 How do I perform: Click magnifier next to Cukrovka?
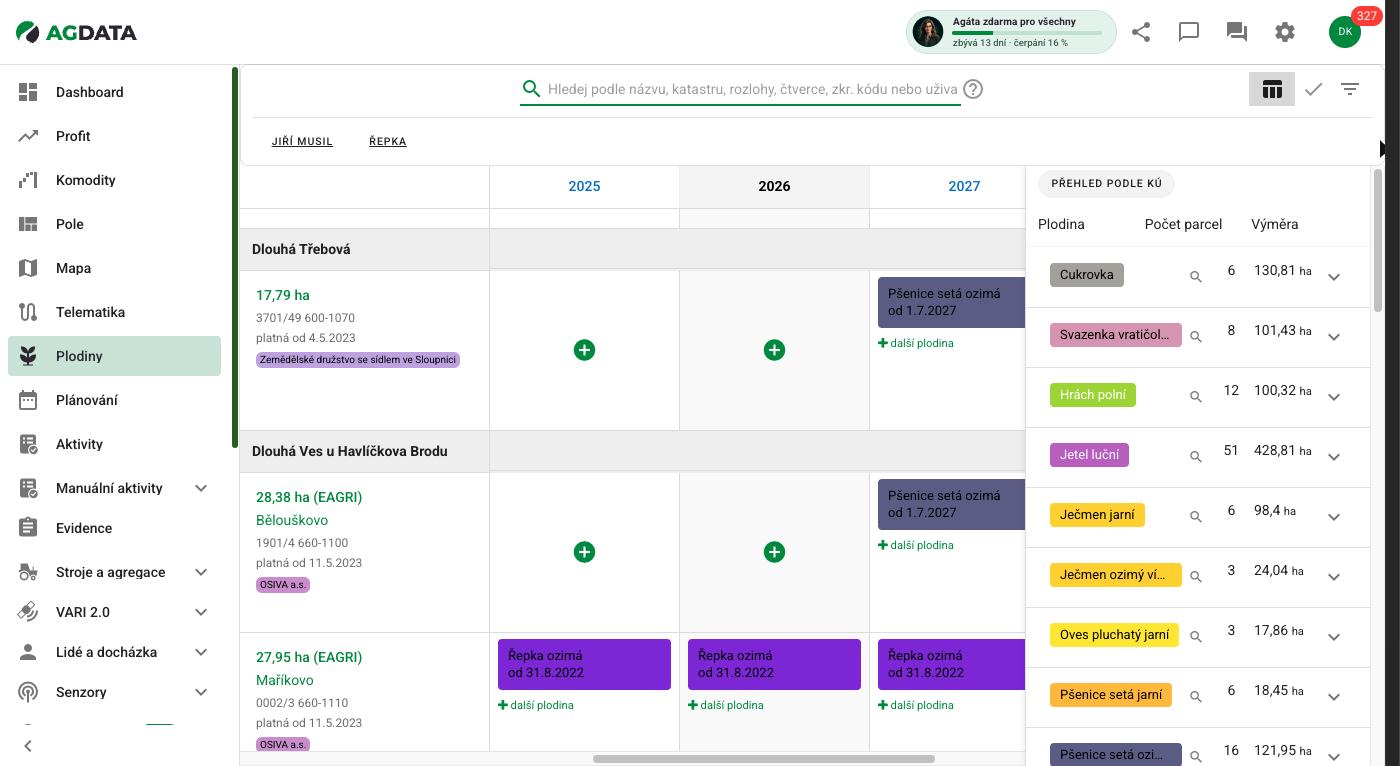(1195, 276)
